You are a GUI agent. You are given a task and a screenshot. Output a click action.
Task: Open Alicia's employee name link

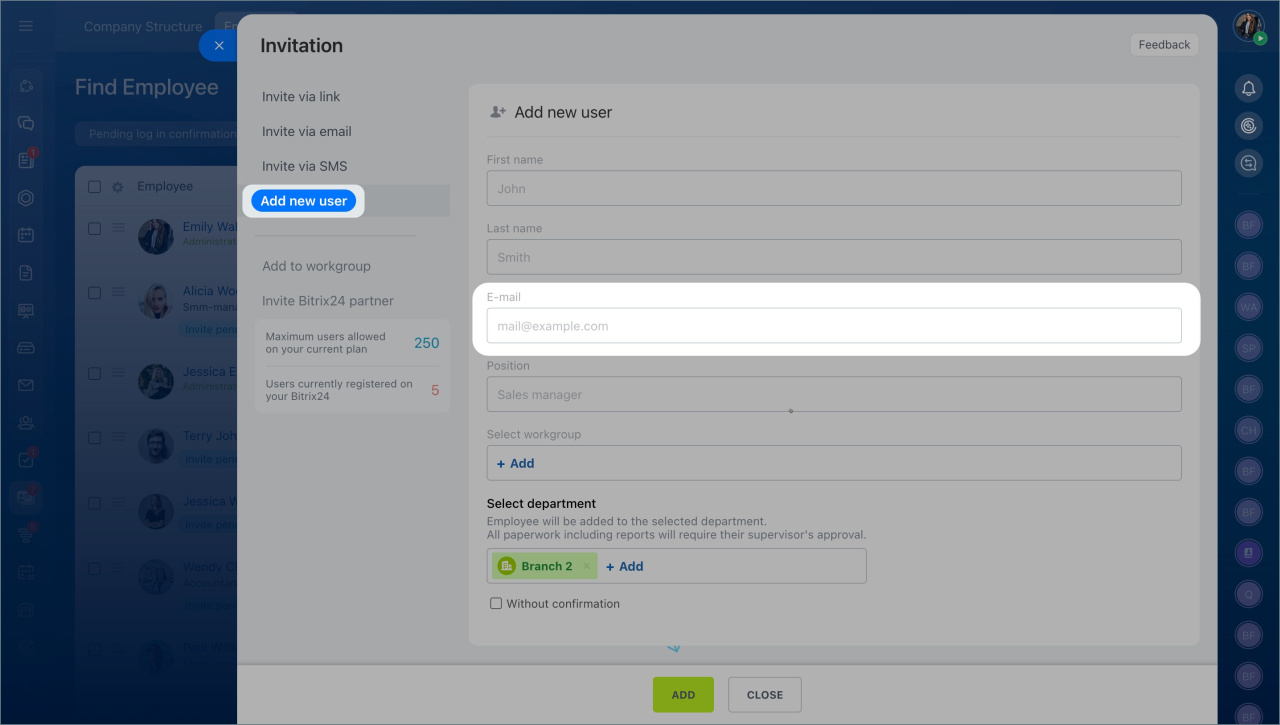coord(210,291)
